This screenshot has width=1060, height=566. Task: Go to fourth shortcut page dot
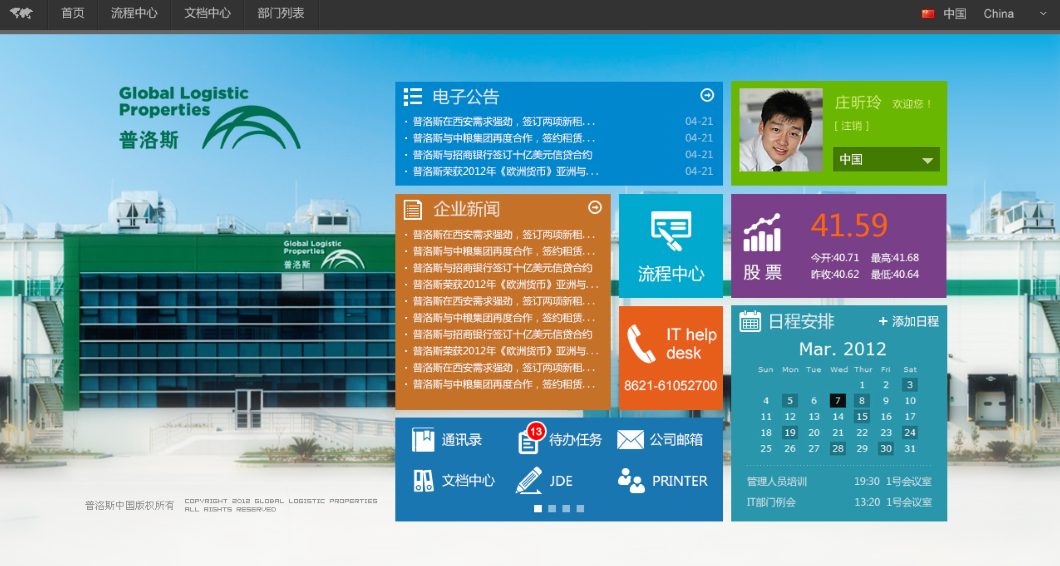(x=580, y=509)
